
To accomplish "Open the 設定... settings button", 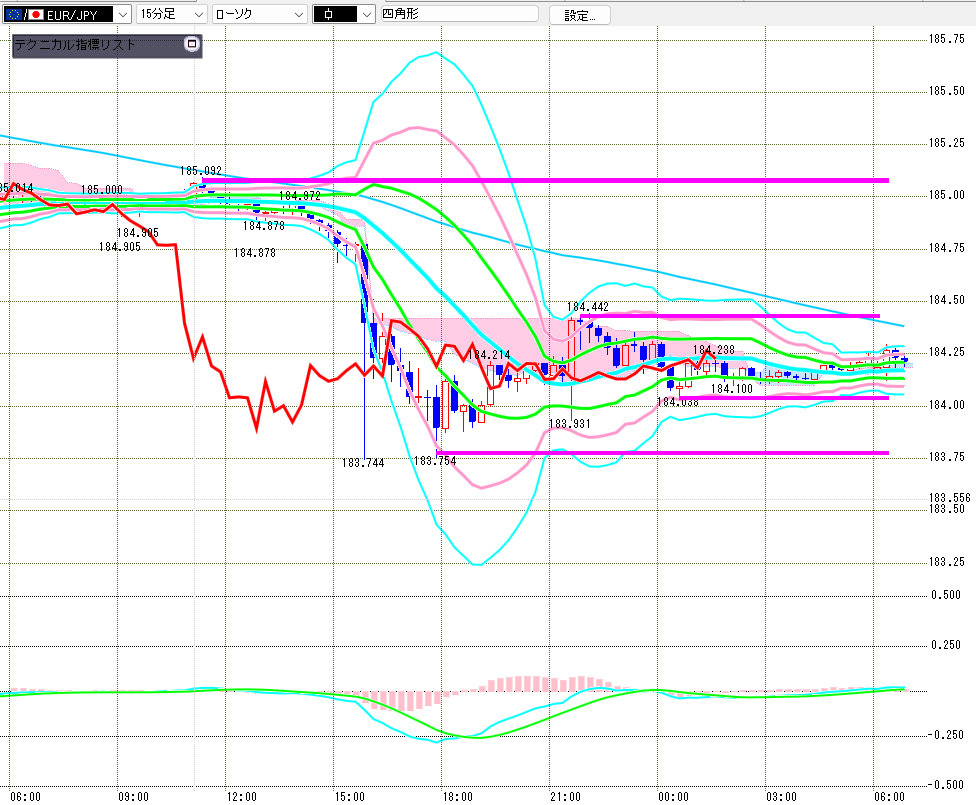I will (580, 16).
